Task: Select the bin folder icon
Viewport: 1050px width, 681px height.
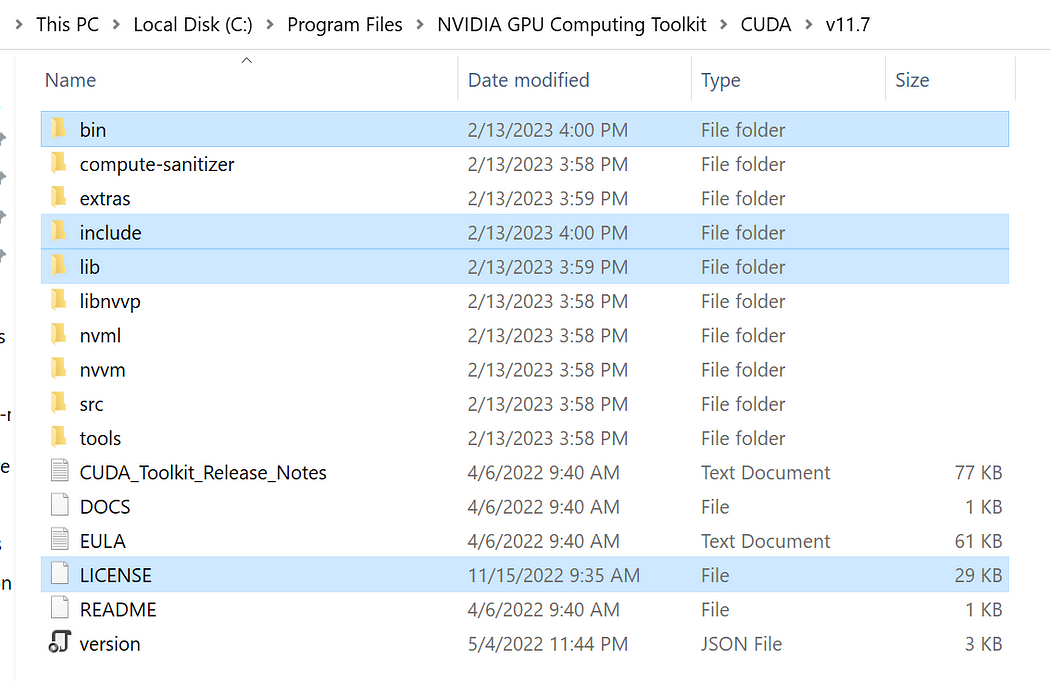Action: 59,128
